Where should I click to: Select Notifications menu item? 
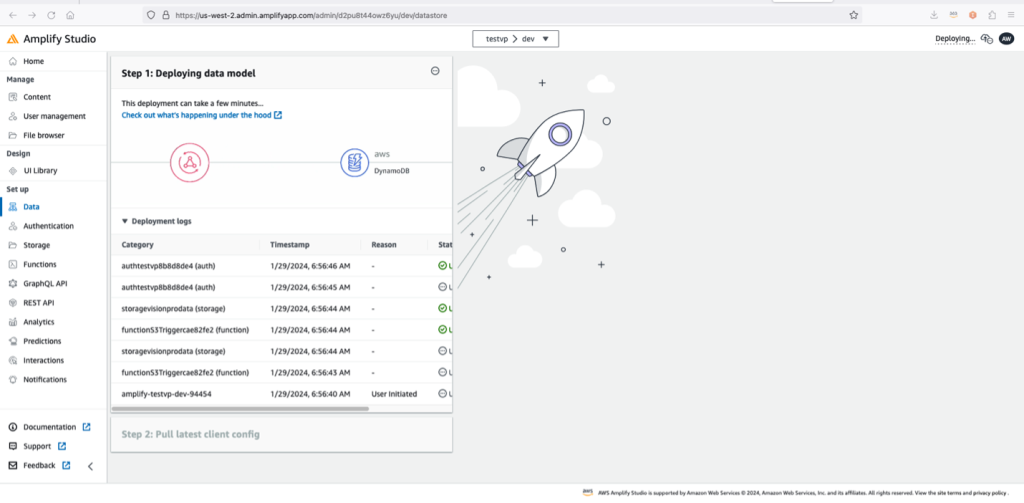pyautogui.click(x=45, y=380)
